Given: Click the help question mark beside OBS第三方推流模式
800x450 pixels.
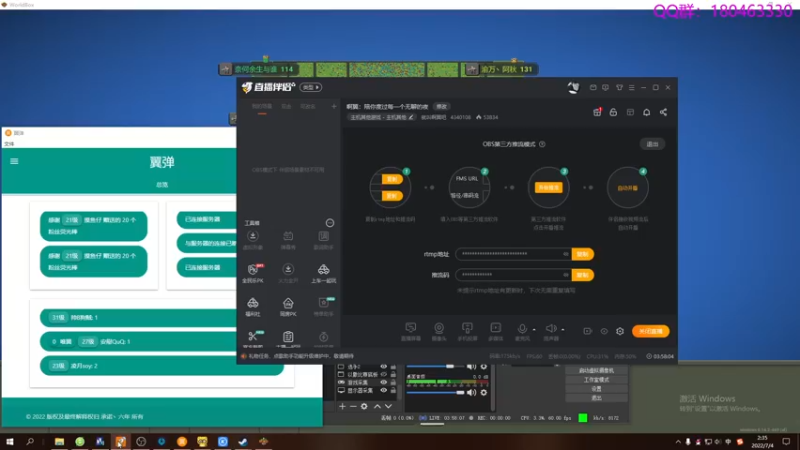Looking at the screenshot, I should [x=542, y=144].
